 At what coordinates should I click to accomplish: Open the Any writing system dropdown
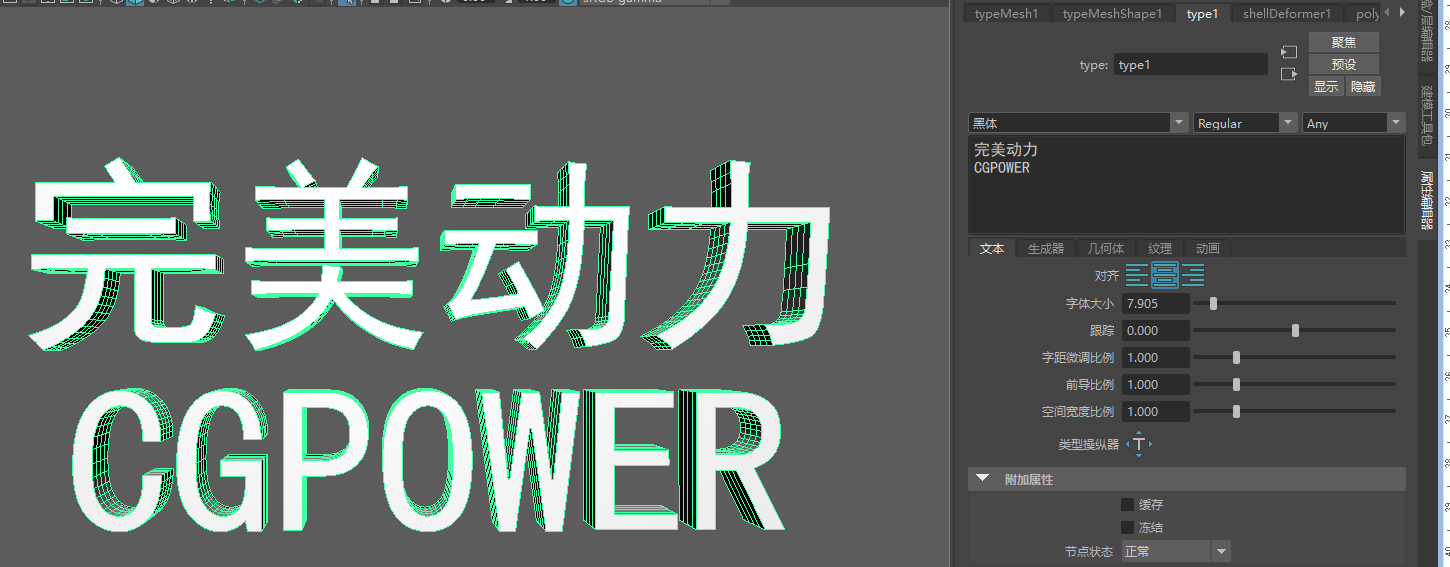[1354, 123]
